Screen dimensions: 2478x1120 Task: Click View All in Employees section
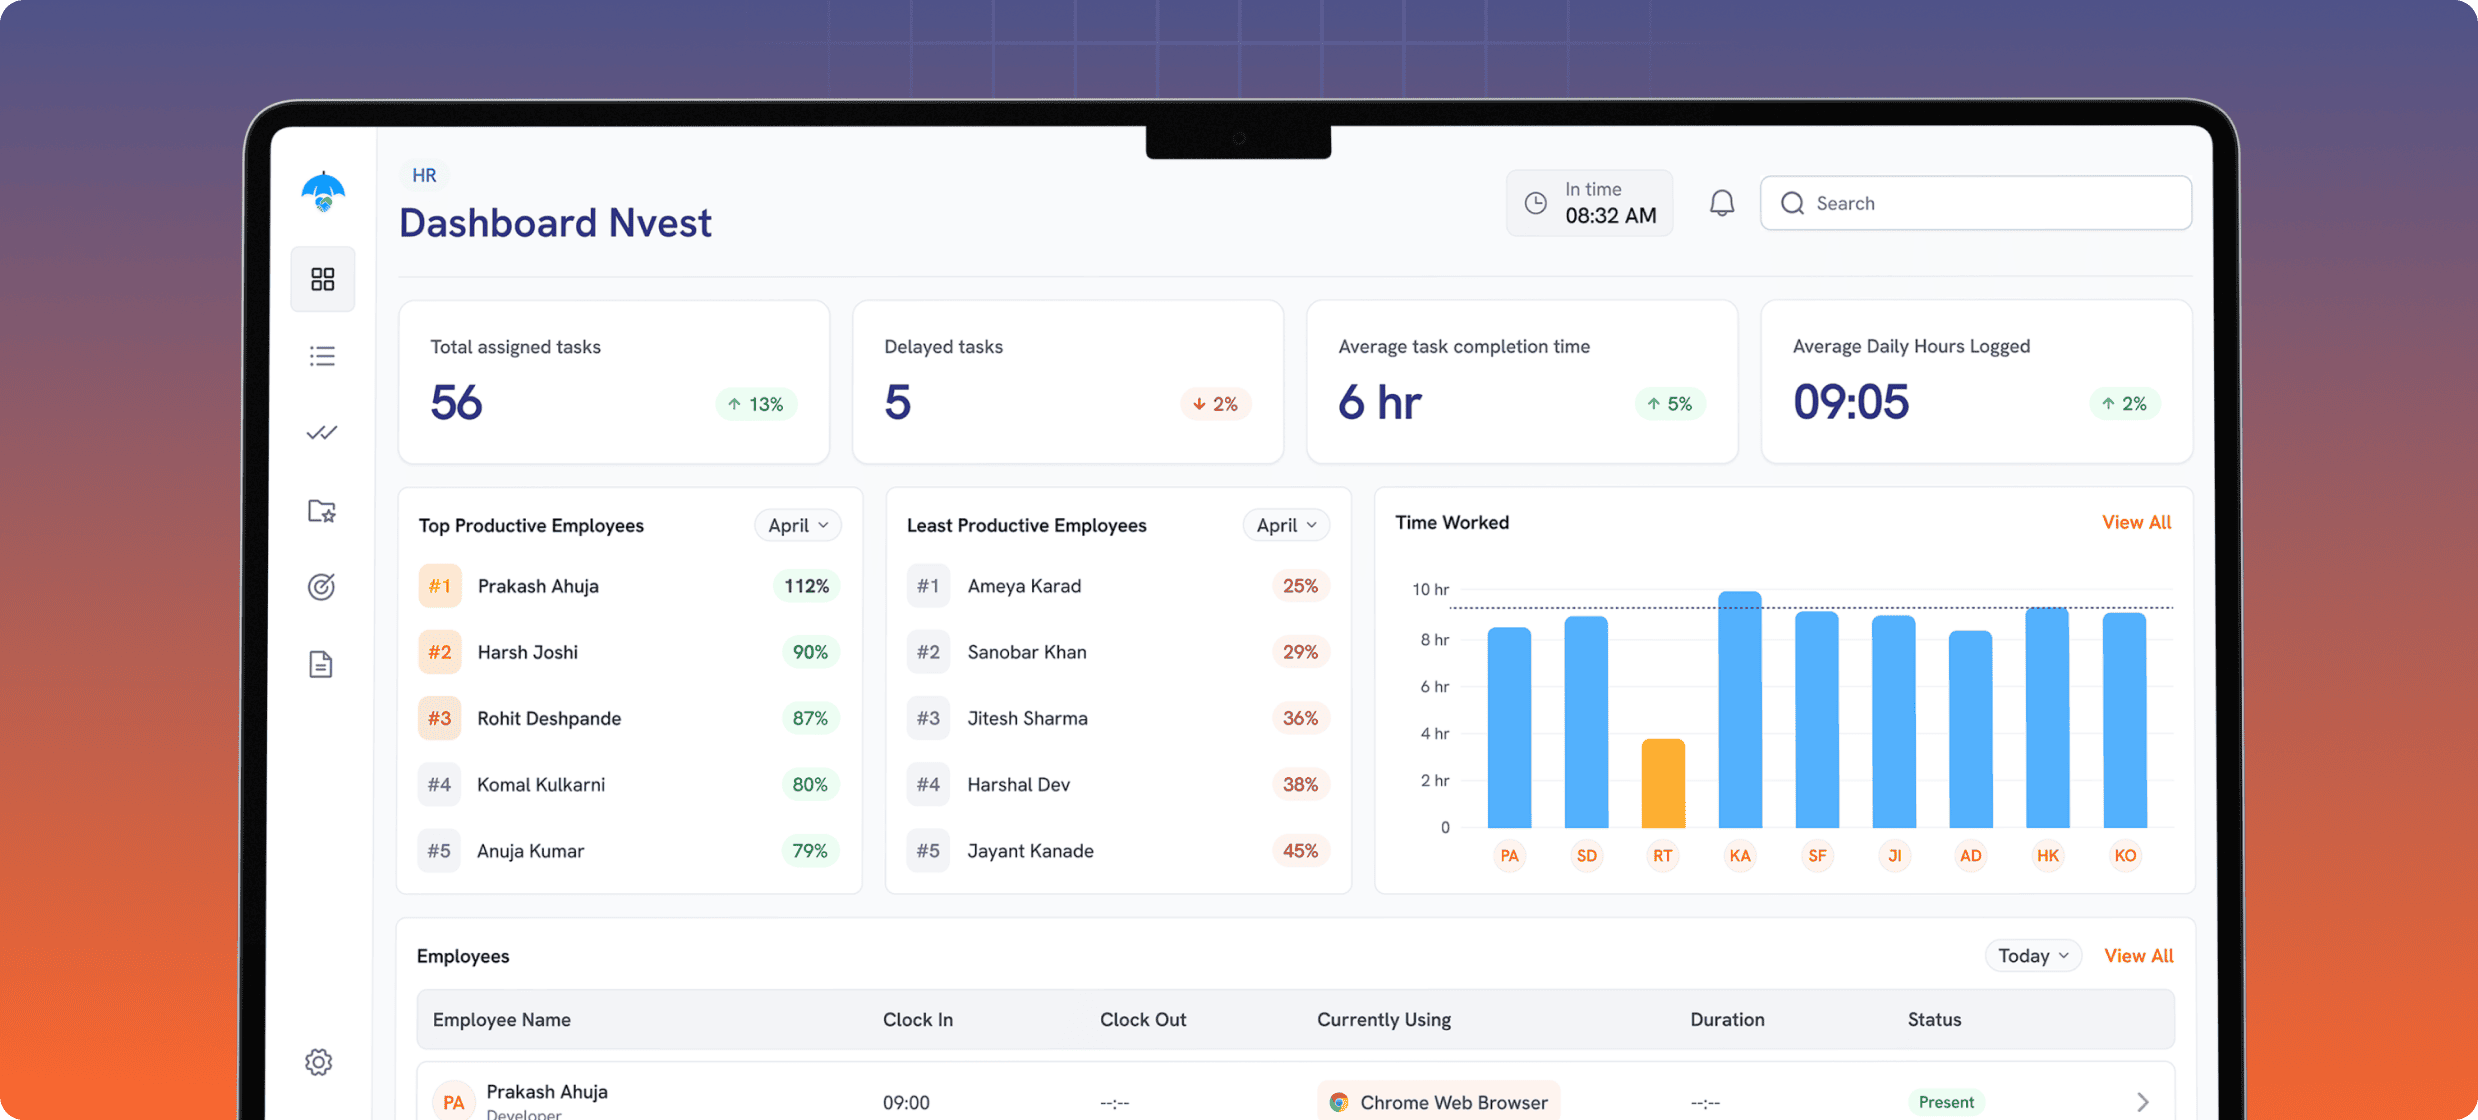[2138, 956]
